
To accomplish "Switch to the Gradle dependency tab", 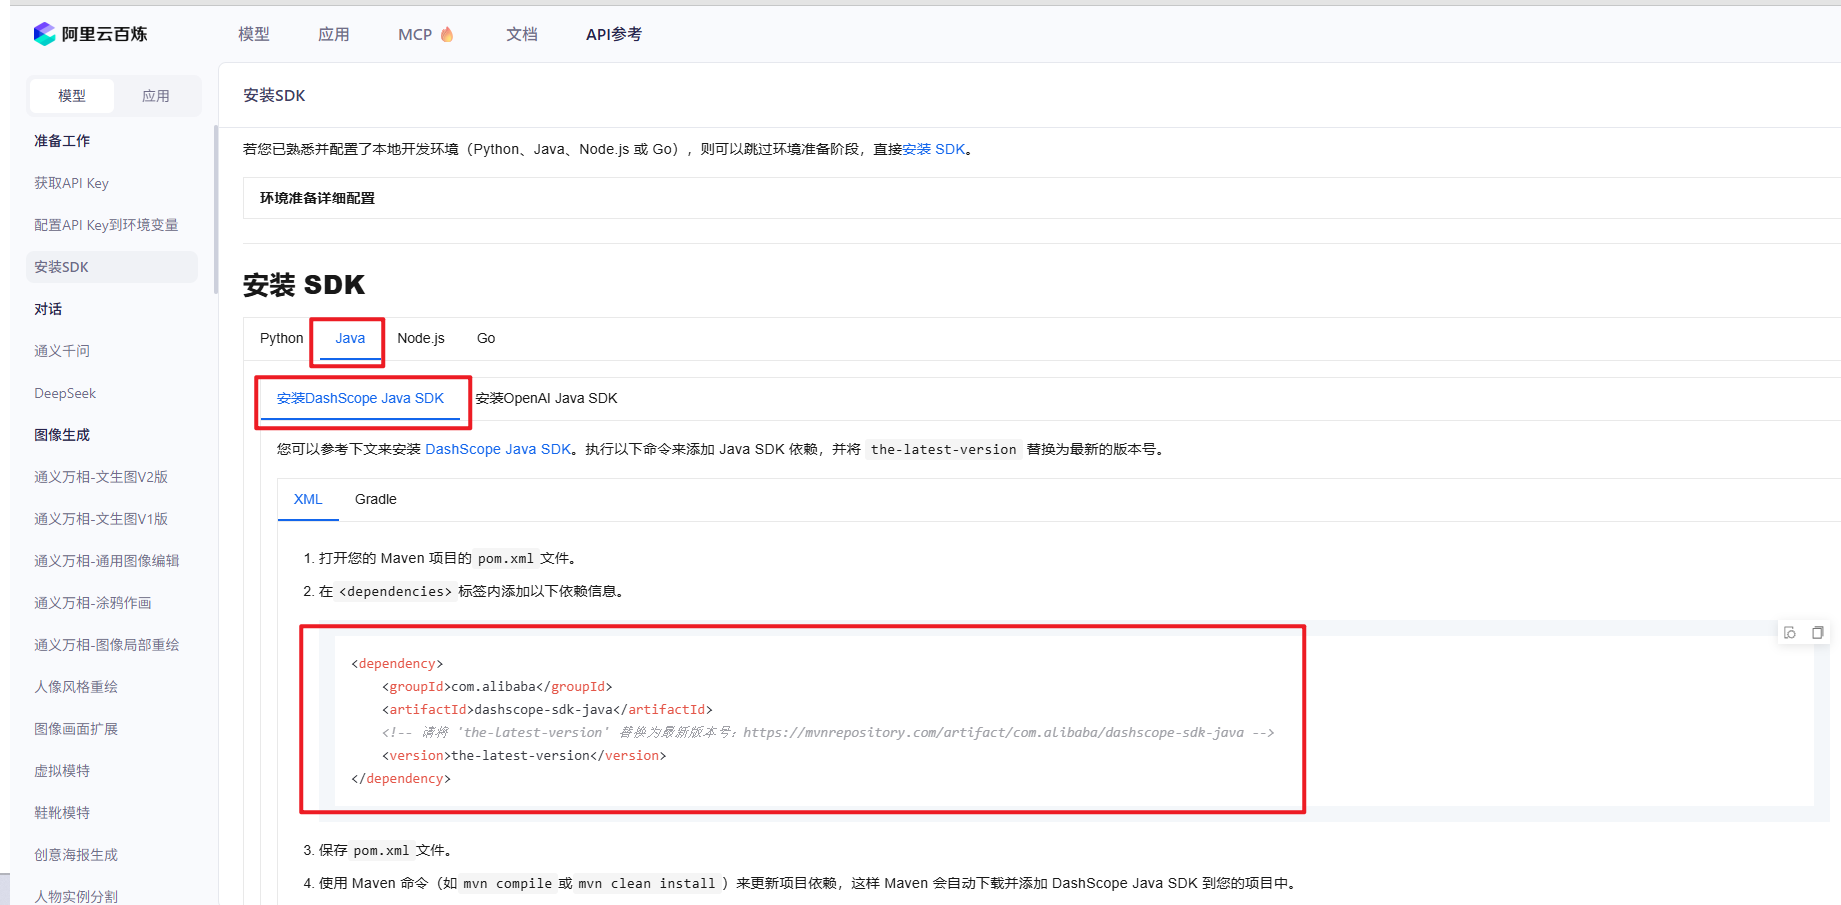I will tap(376, 499).
